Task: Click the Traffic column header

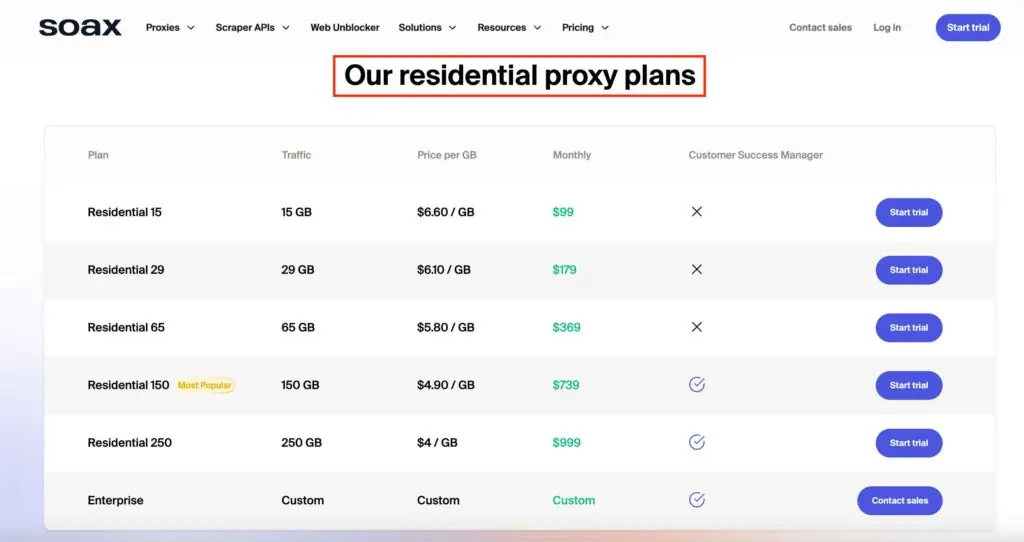Action: [296, 155]
